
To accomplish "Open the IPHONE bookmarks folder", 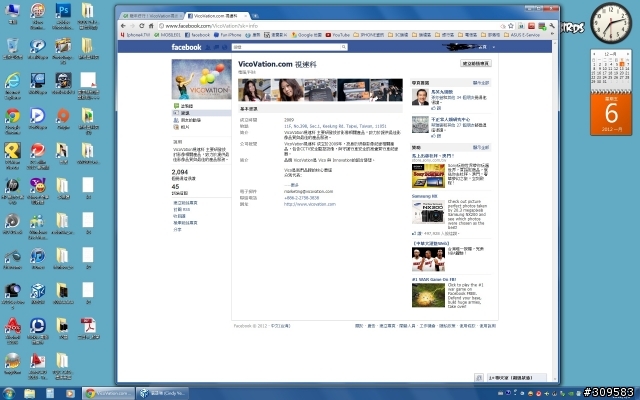I will 369,35.
